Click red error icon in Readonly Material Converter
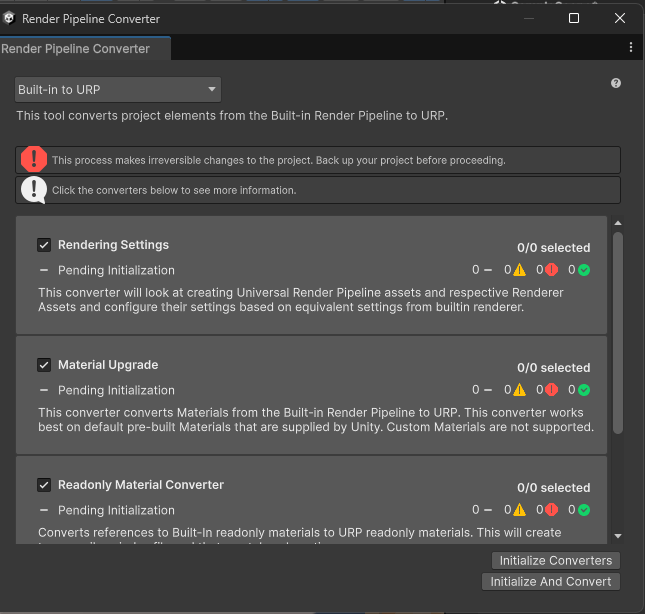Viewport: 645px width, 614px height. 551,510
